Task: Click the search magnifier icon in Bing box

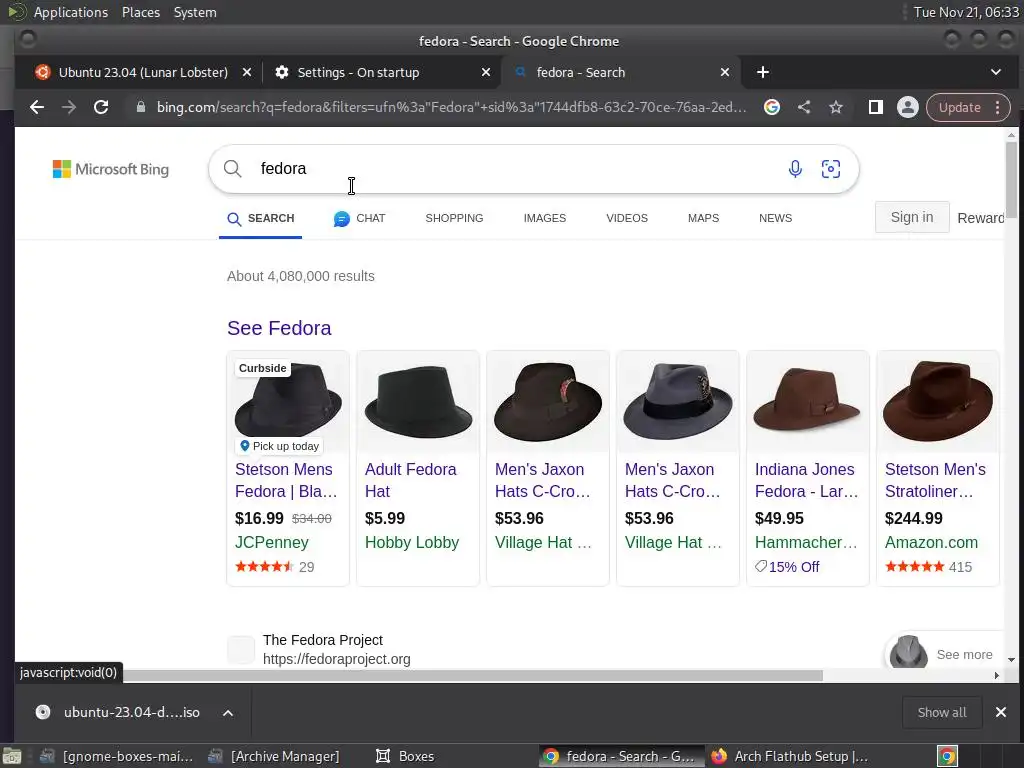Action: tap(232, 168)
